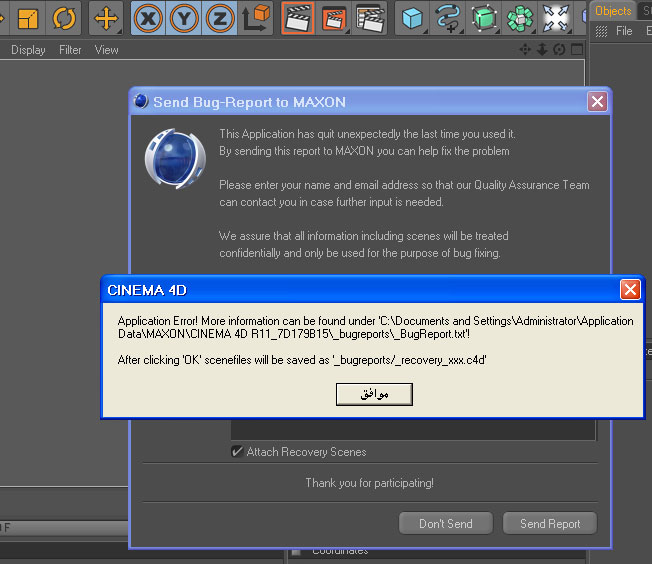Screen dimensions: 652x564
Task: Click the dark text area above Attach Recovery Scenes
Action: click(413, 430)
